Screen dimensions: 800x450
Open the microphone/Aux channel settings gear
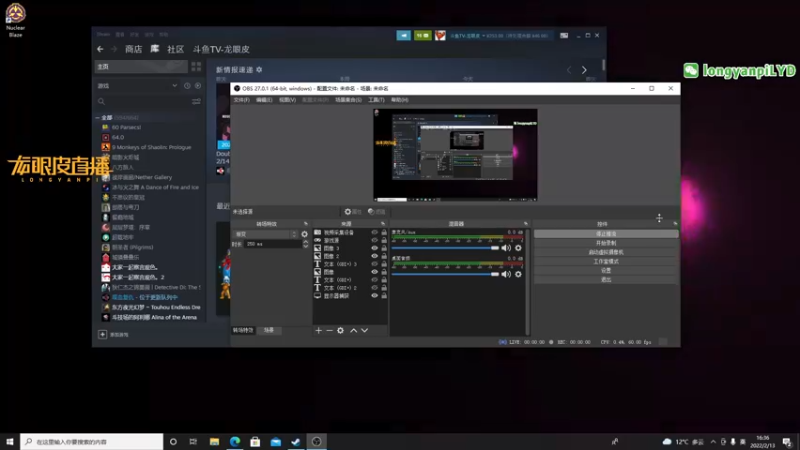[x=518, y=248]
